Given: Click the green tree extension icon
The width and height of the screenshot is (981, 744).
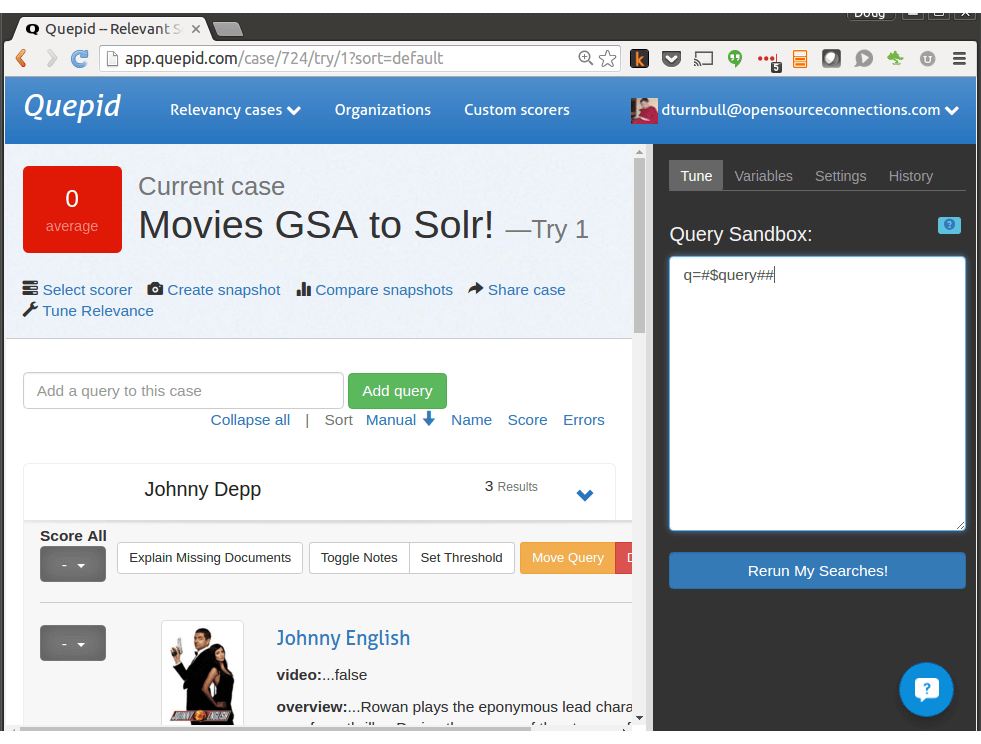Looking at the screenshot, I should point(895,58).
